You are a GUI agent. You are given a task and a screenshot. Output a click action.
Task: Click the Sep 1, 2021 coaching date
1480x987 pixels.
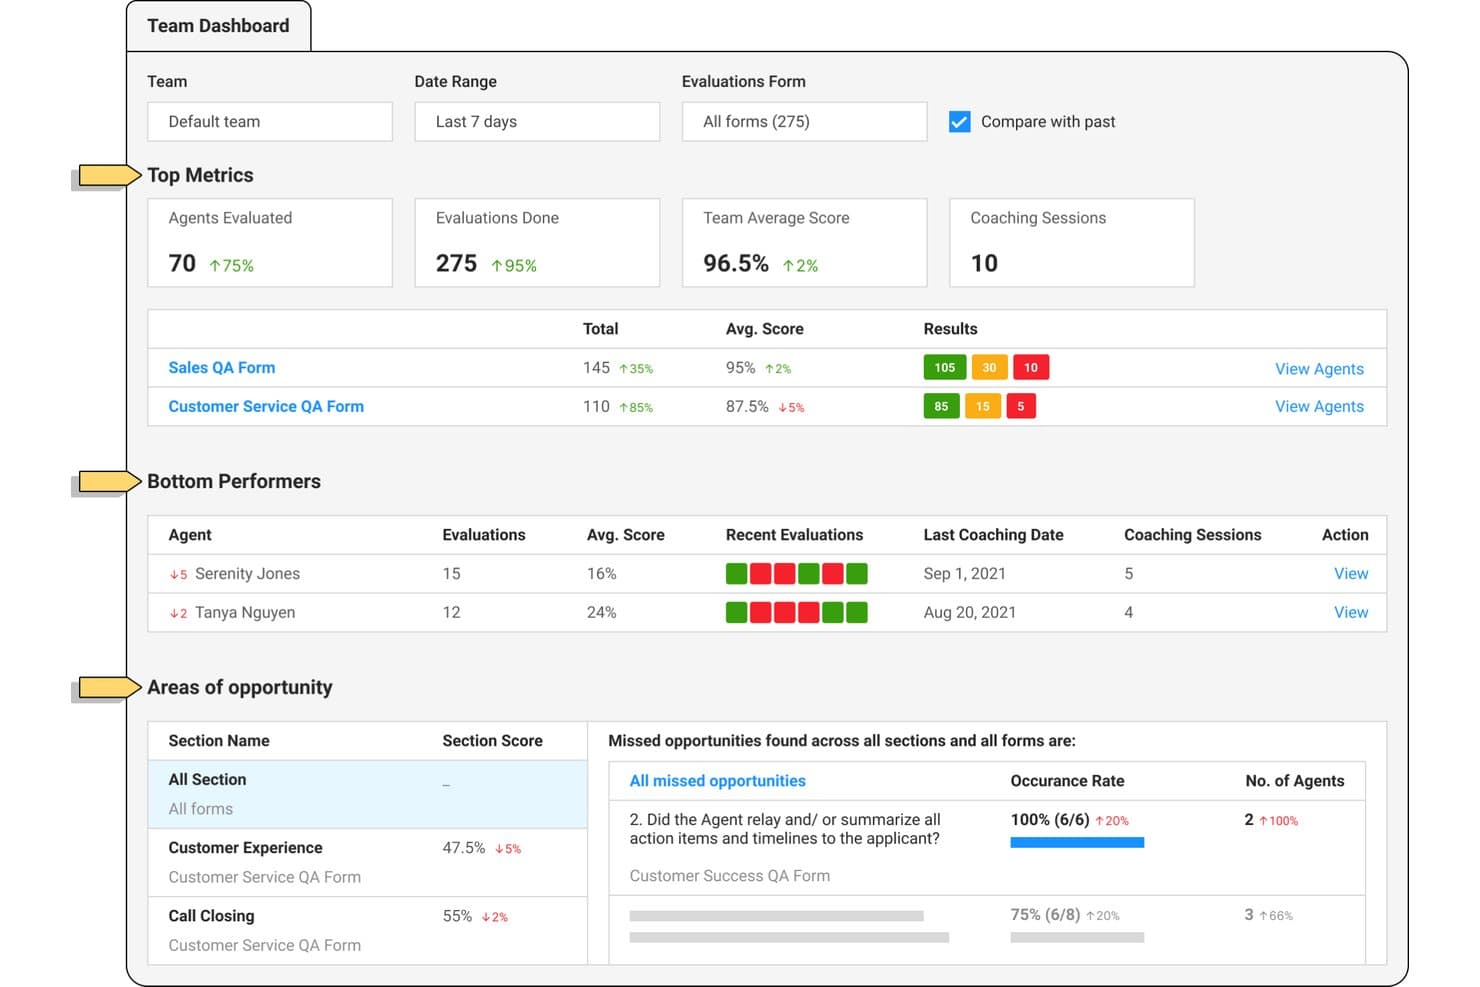point(964,574)
